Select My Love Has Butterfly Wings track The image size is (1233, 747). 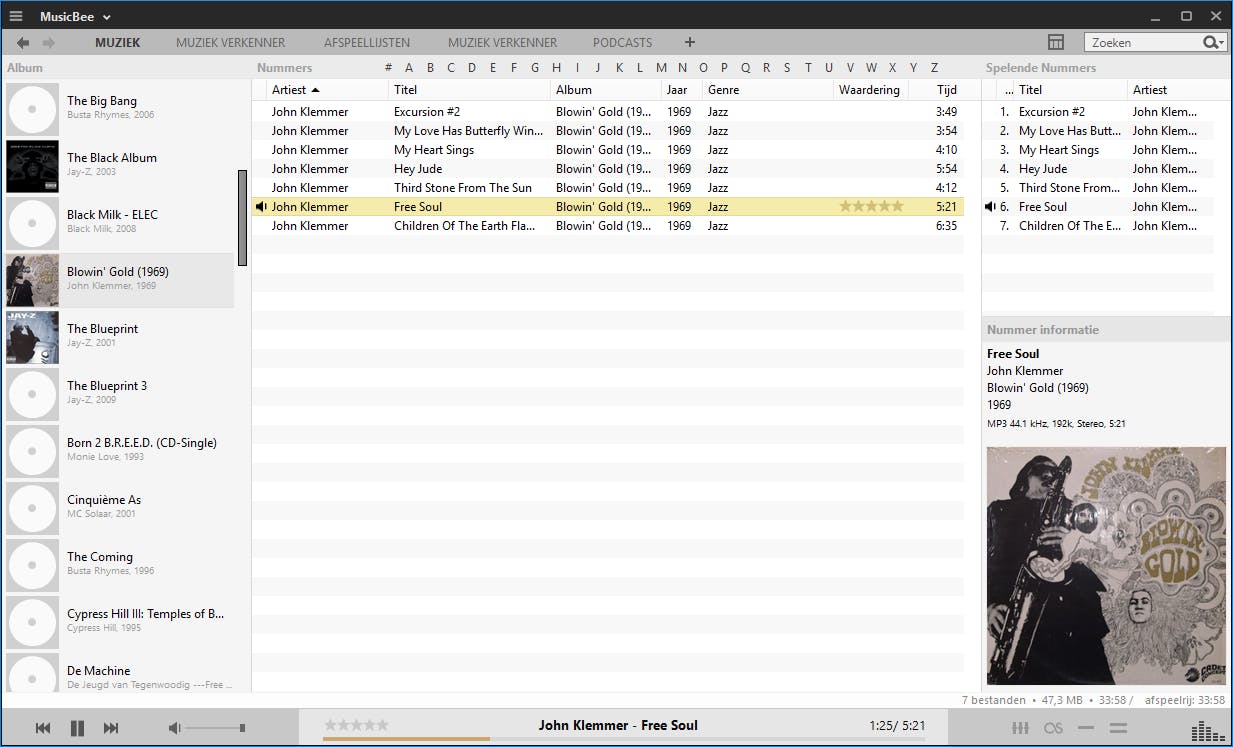point(608,131)
